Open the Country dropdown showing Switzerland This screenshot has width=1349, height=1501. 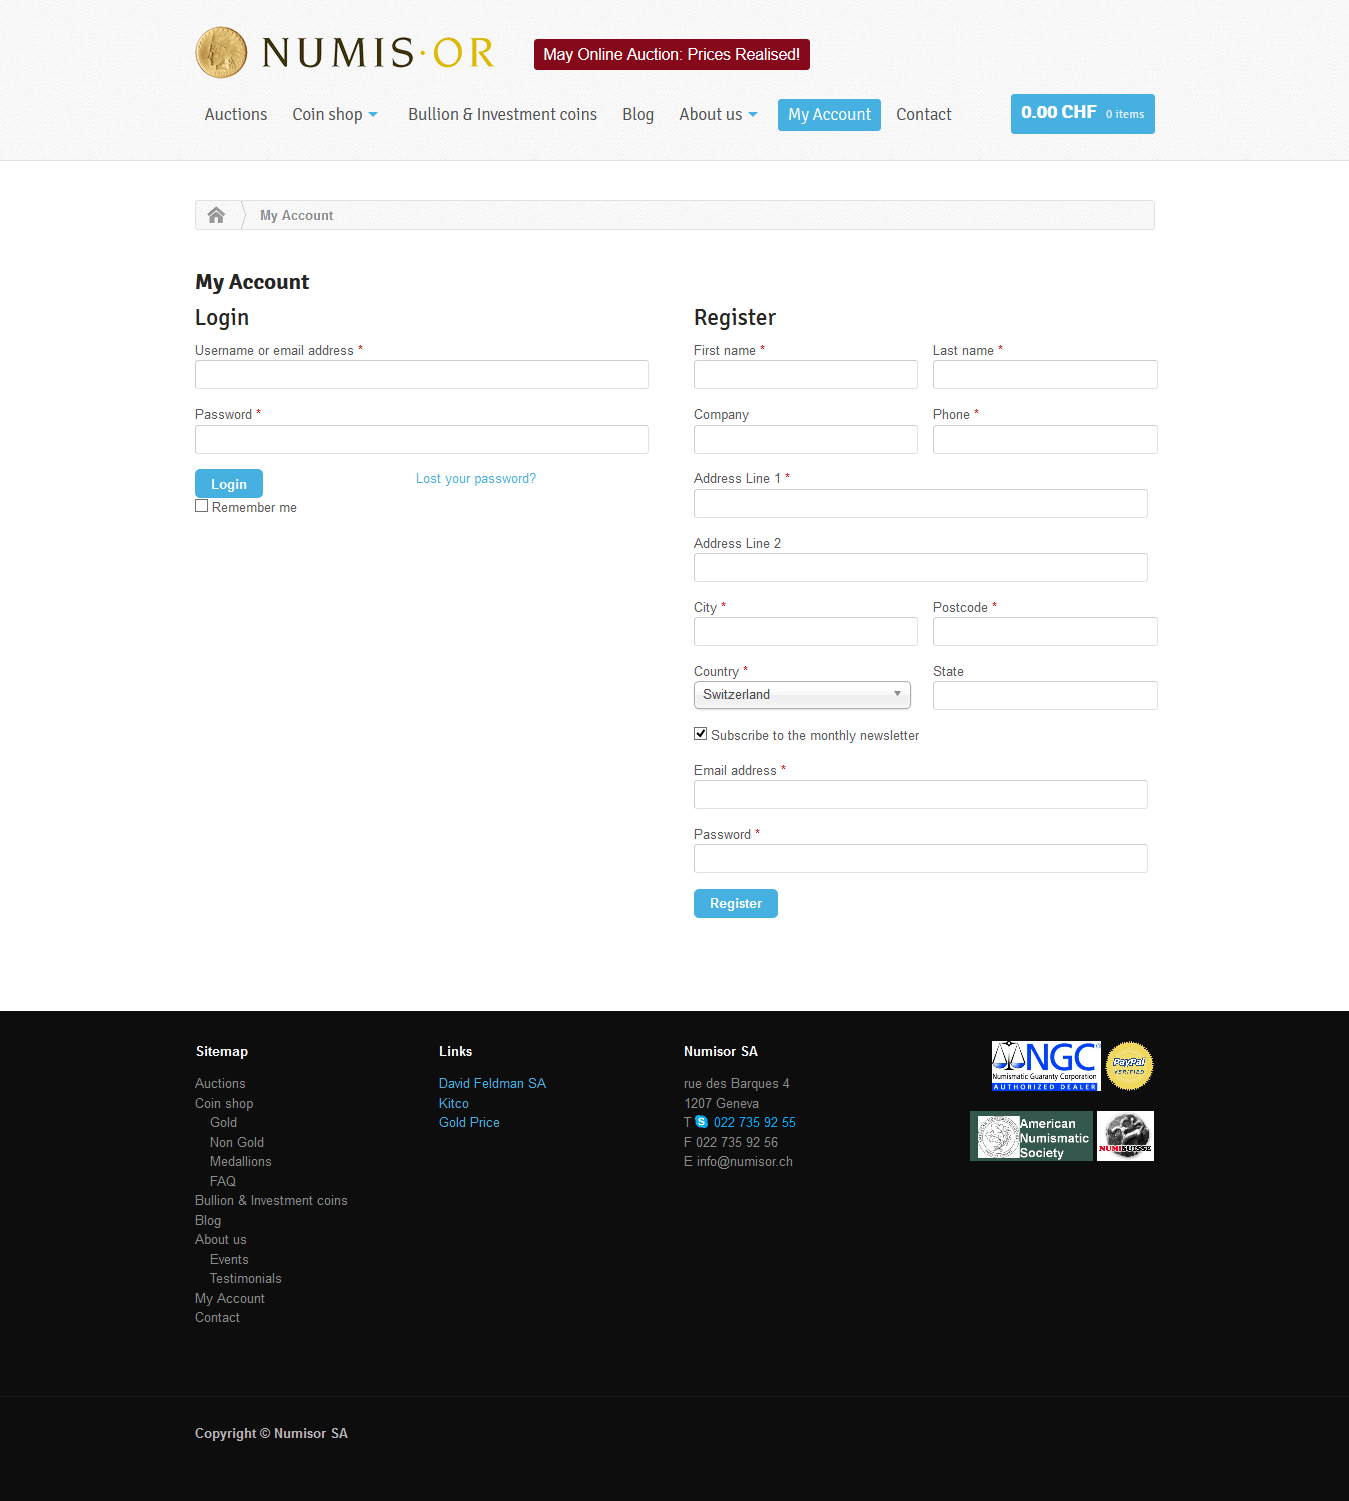pyautogui.click(x=802, y=695)
